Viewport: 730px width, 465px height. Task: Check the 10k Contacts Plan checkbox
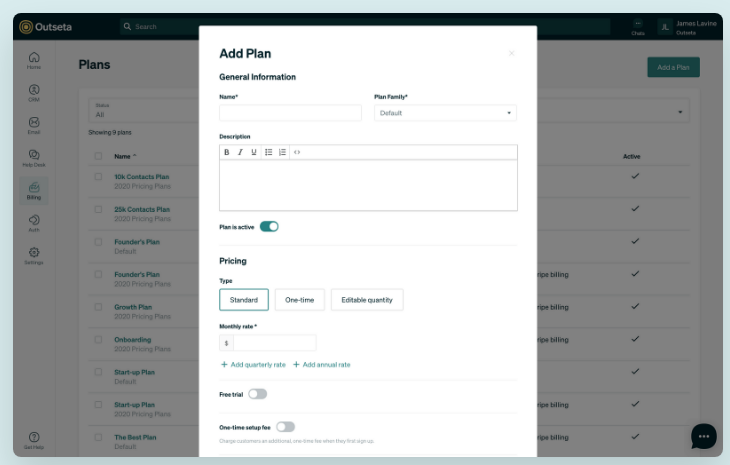point(98,176)
